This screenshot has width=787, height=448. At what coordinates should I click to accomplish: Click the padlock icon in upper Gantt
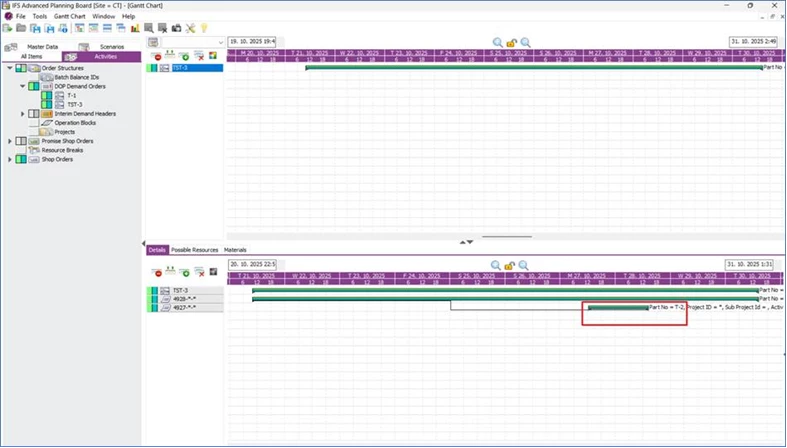point(511,43)
